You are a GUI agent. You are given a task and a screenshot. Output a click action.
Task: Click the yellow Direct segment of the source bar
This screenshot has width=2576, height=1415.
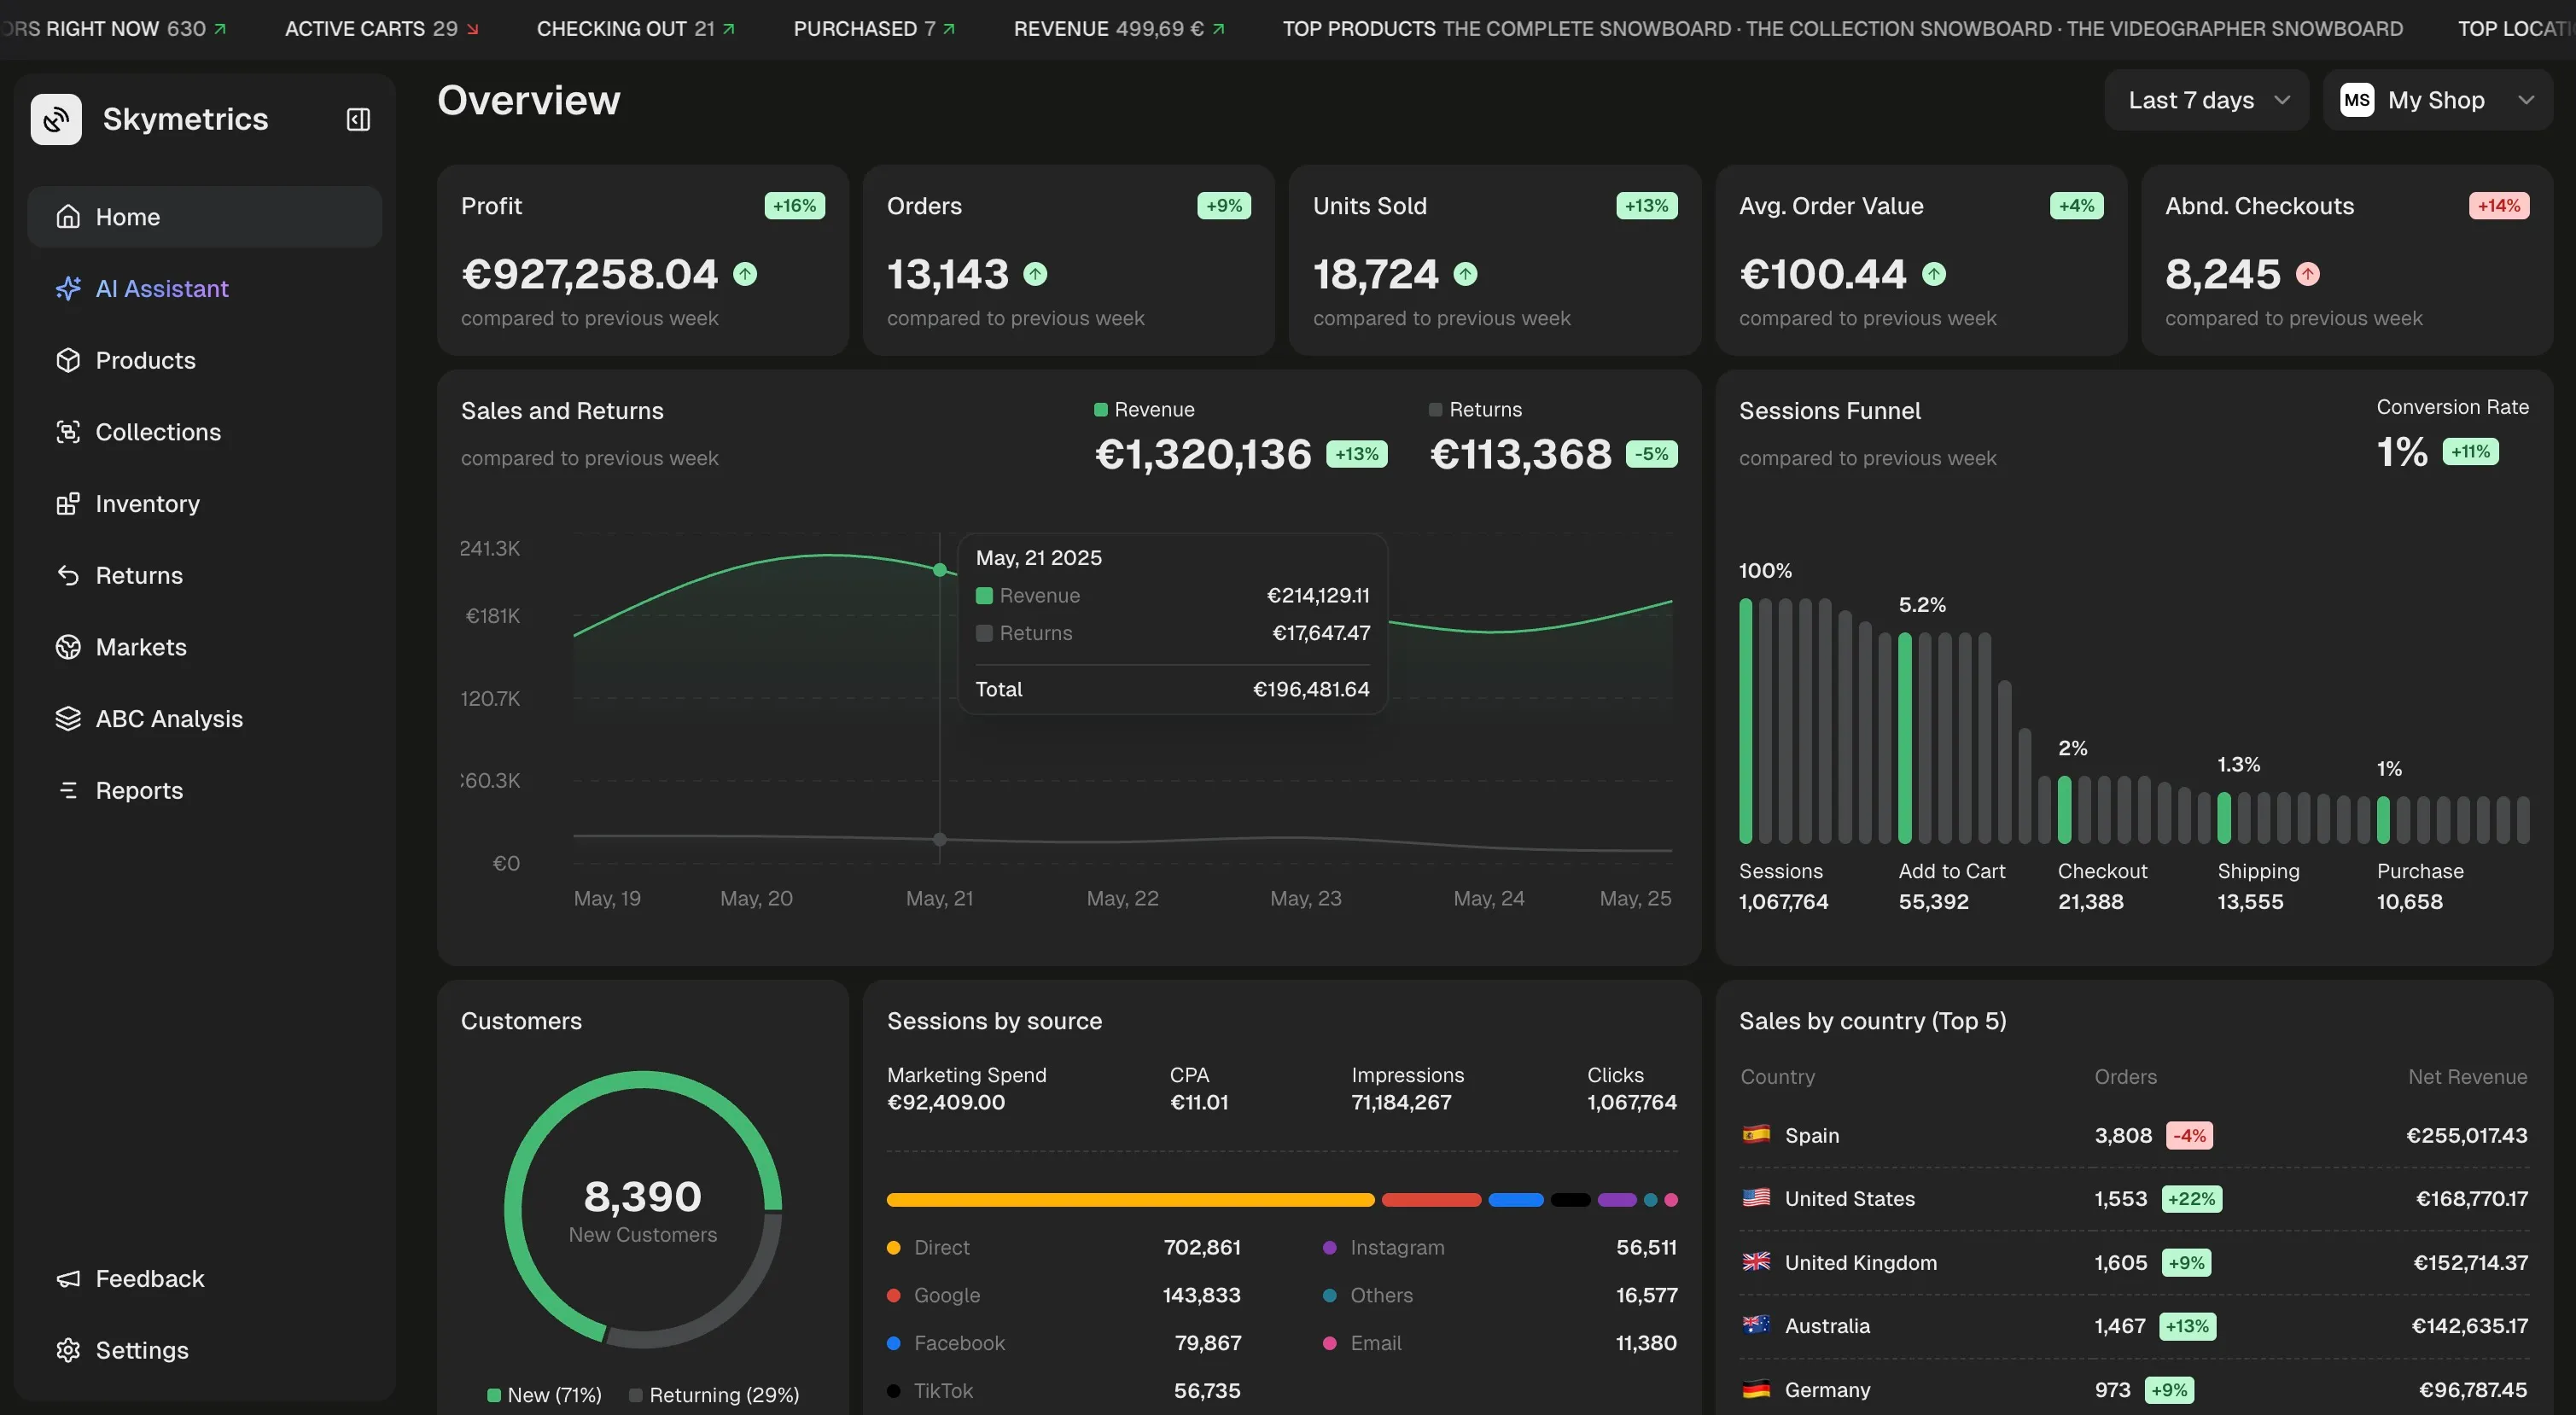click(1130, 1199)
